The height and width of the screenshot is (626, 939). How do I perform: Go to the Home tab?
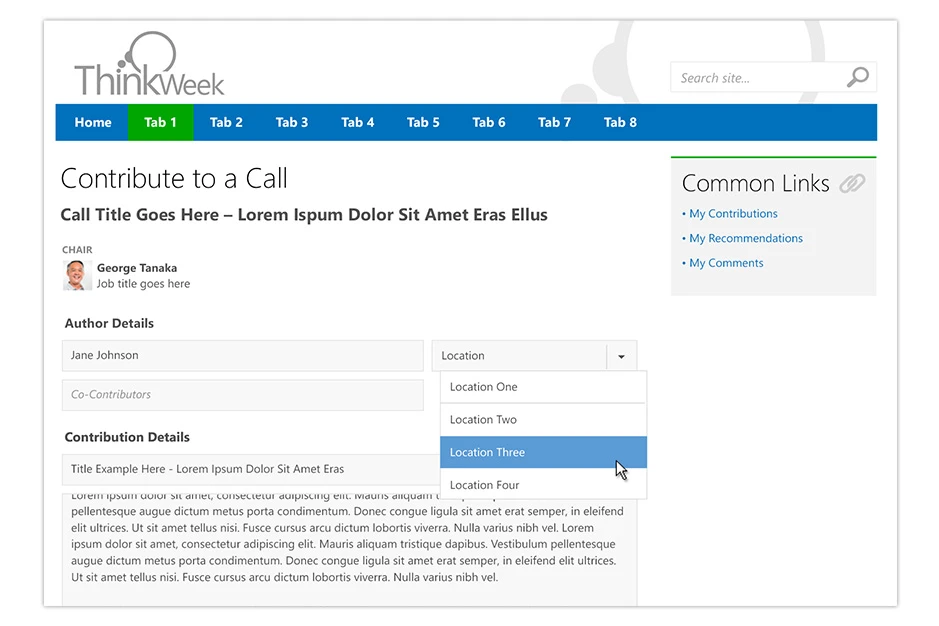(x=92, y=122)
